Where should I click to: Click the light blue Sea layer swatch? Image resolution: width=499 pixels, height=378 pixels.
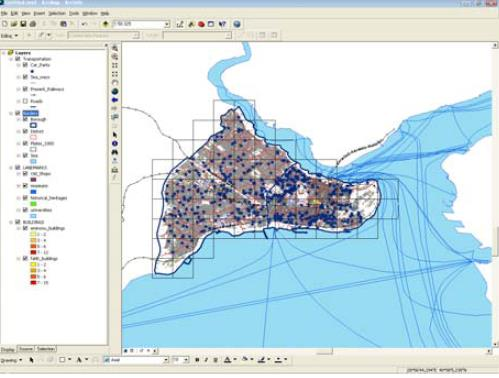click(x=33, y=161)
